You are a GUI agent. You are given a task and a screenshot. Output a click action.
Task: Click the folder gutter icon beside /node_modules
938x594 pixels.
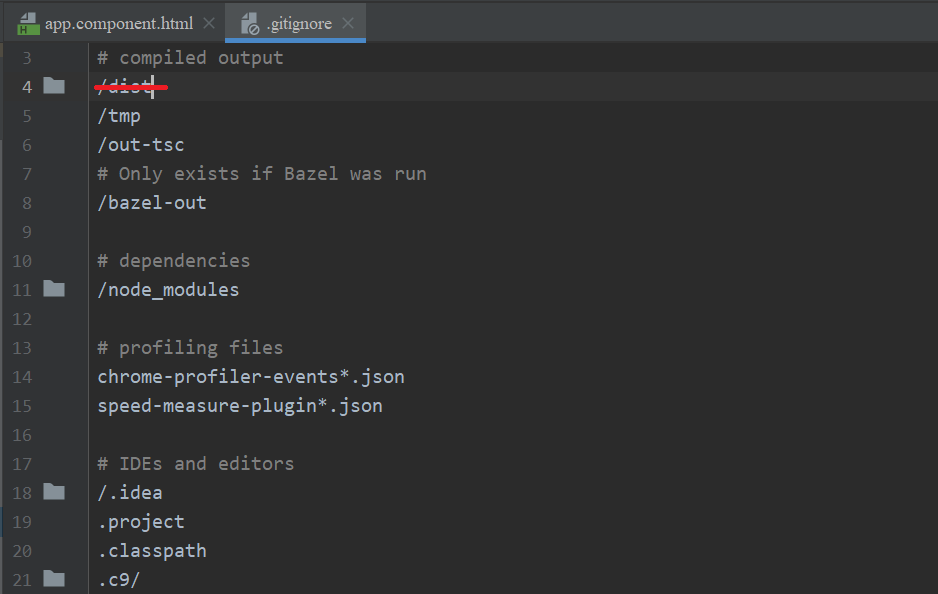pyautogui.click(x=54, y=290)
